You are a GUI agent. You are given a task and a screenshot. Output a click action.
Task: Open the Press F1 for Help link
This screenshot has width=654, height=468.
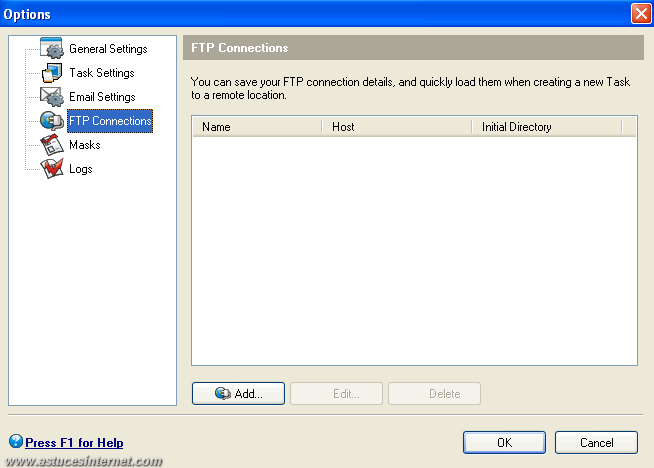(74, 443)
